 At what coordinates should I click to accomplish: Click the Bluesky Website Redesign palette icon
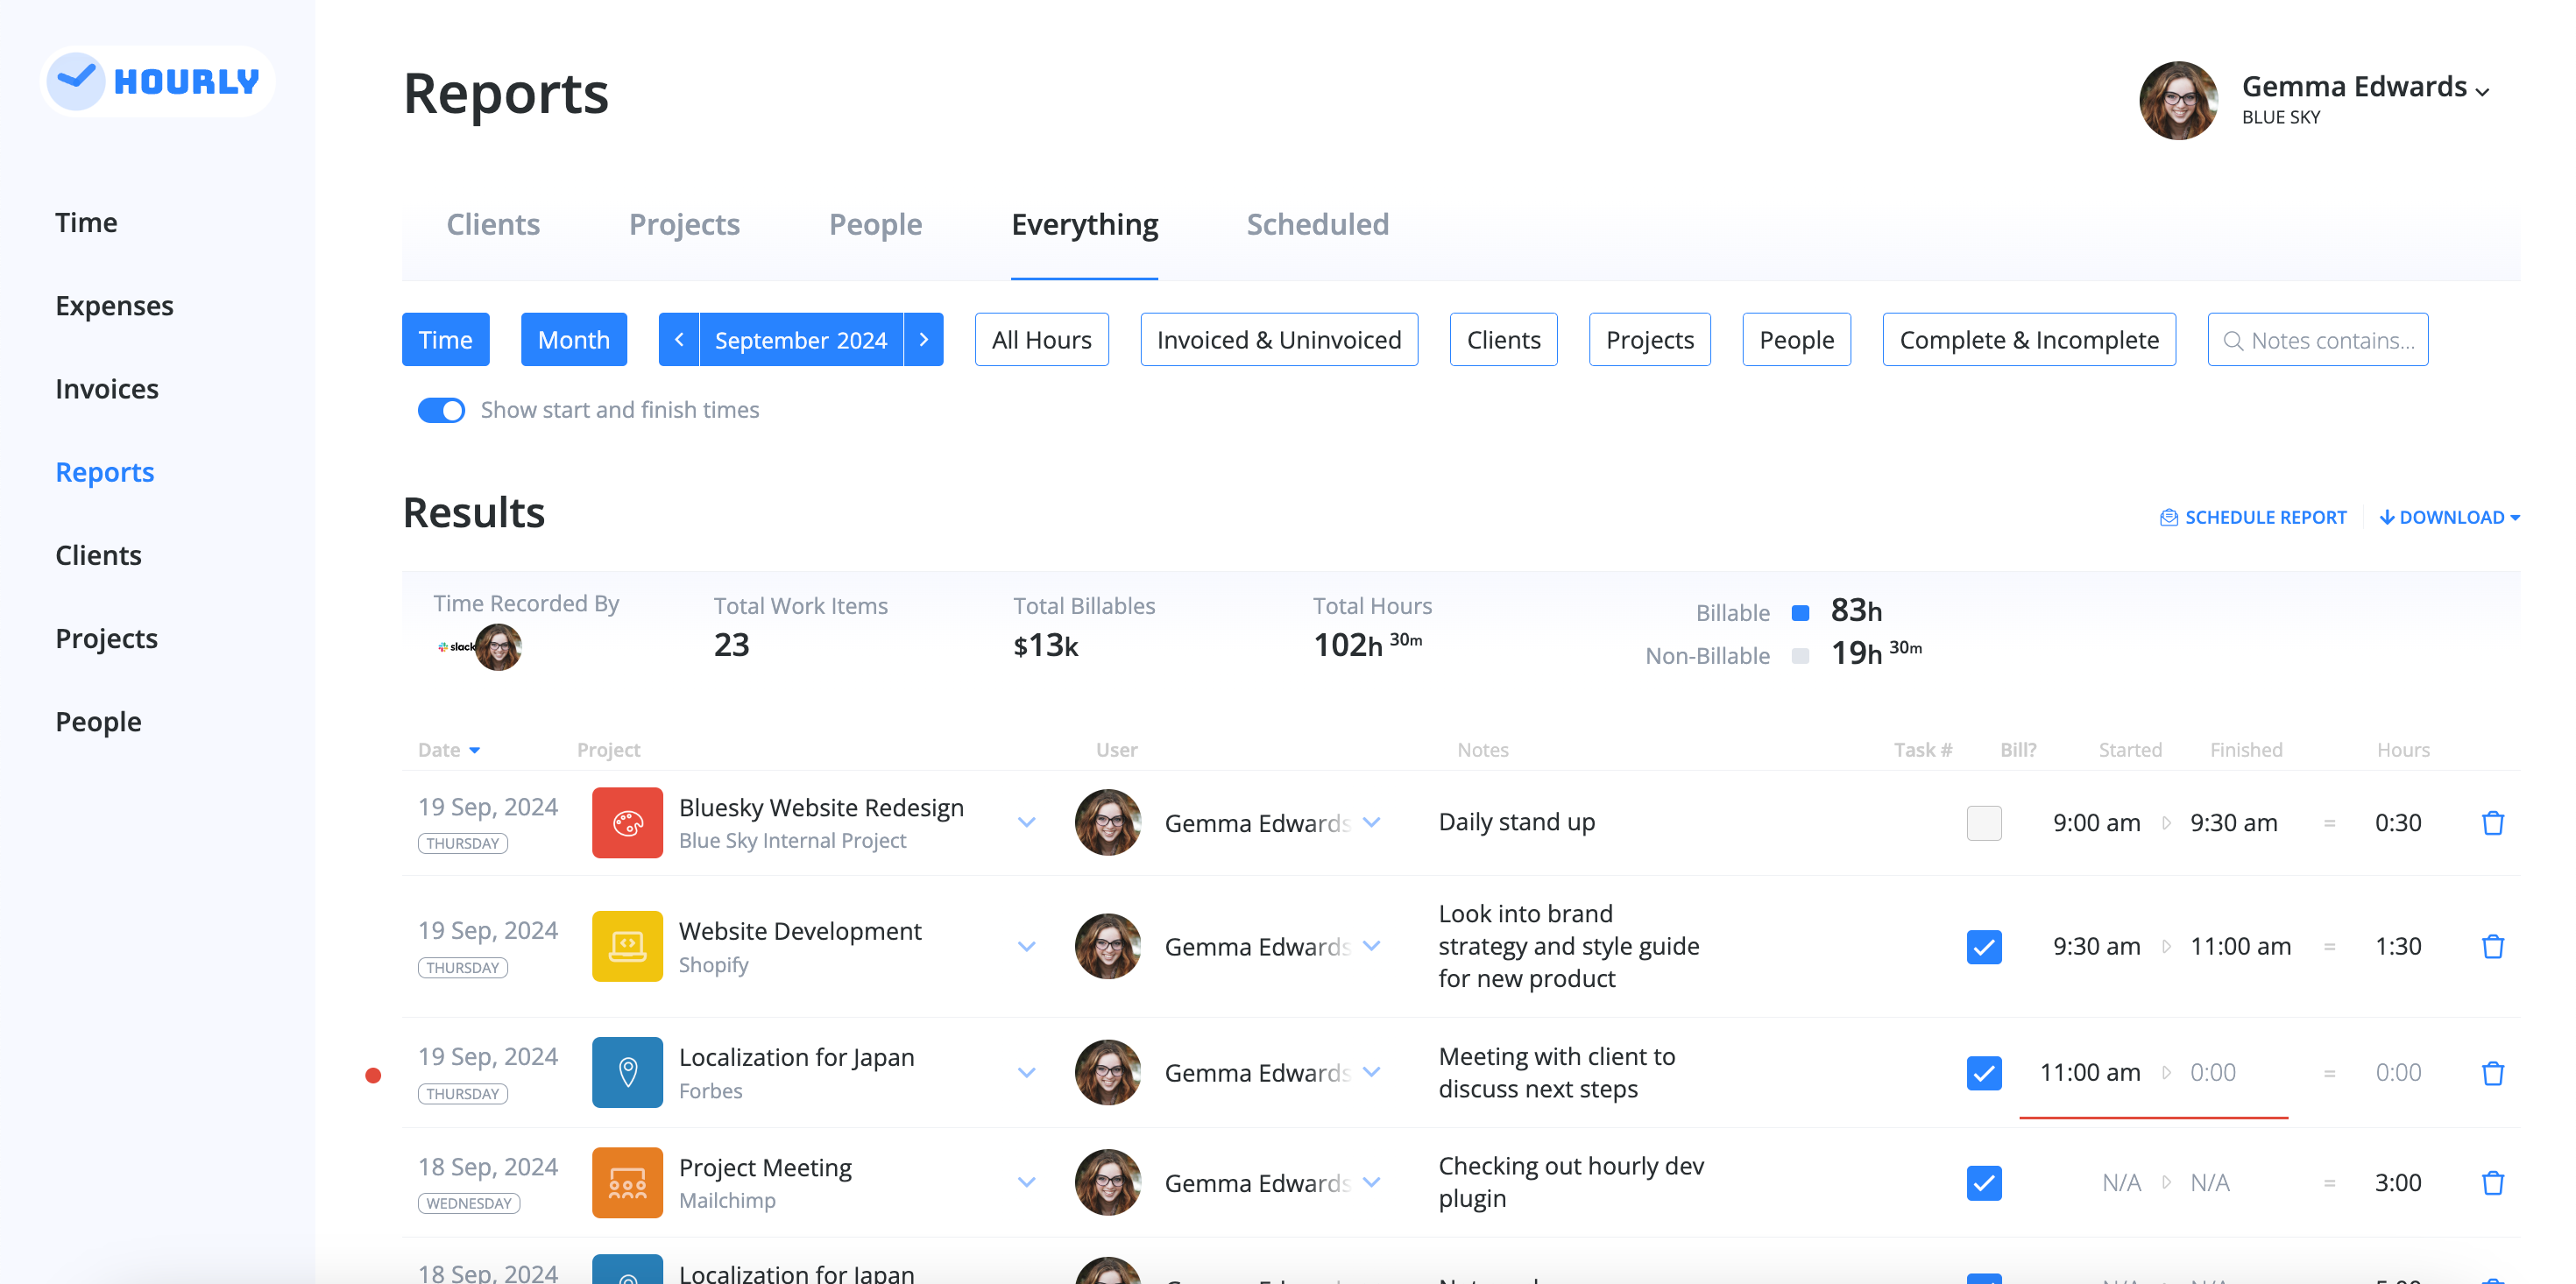tap(627, 822)
